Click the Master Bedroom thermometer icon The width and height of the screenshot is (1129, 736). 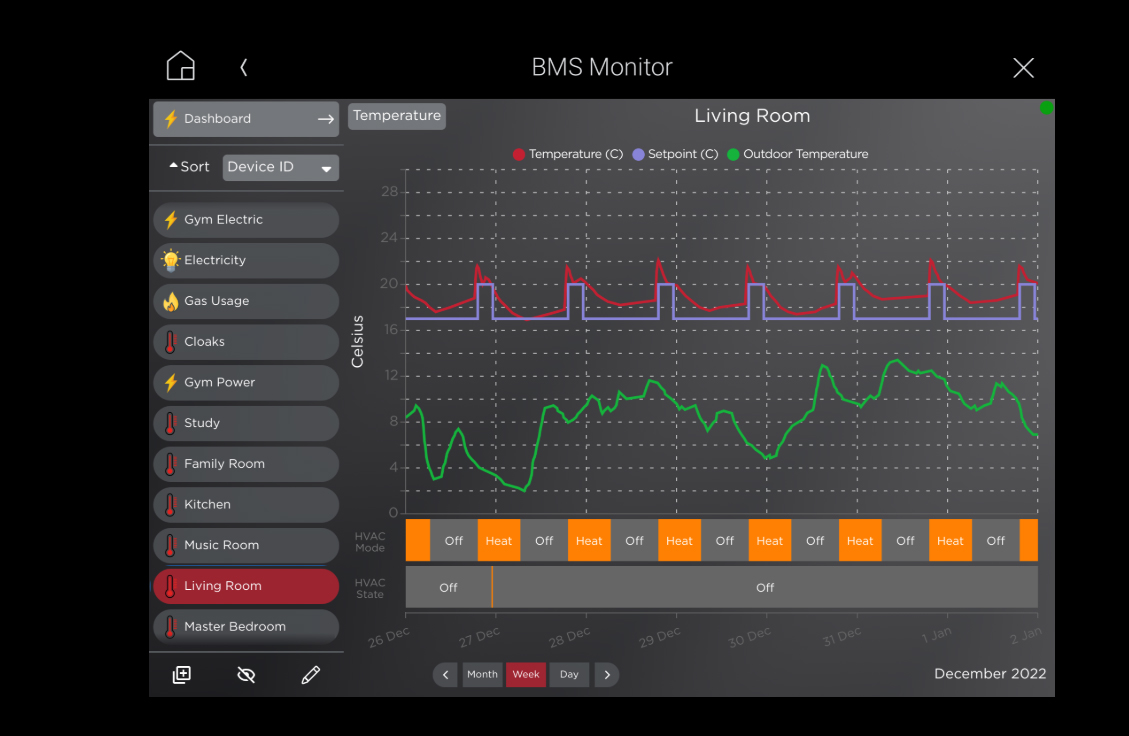171,627
